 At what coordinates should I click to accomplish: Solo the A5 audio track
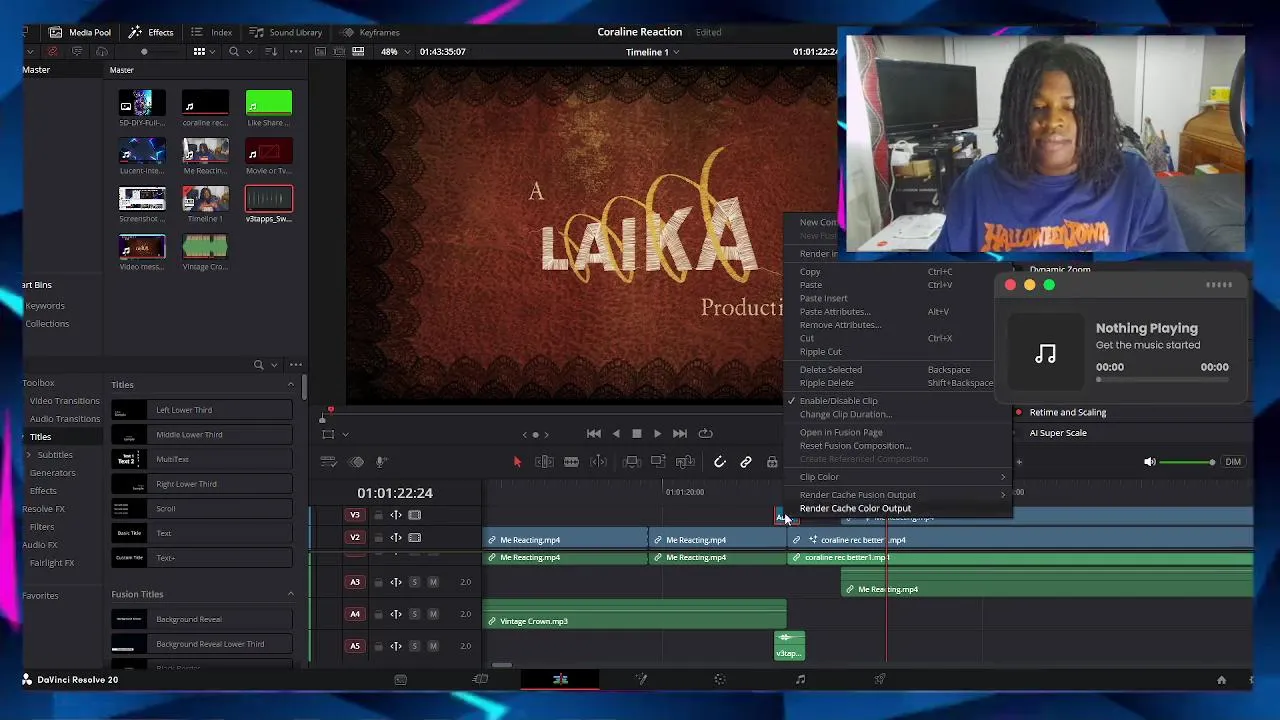[x=414, y=646]
